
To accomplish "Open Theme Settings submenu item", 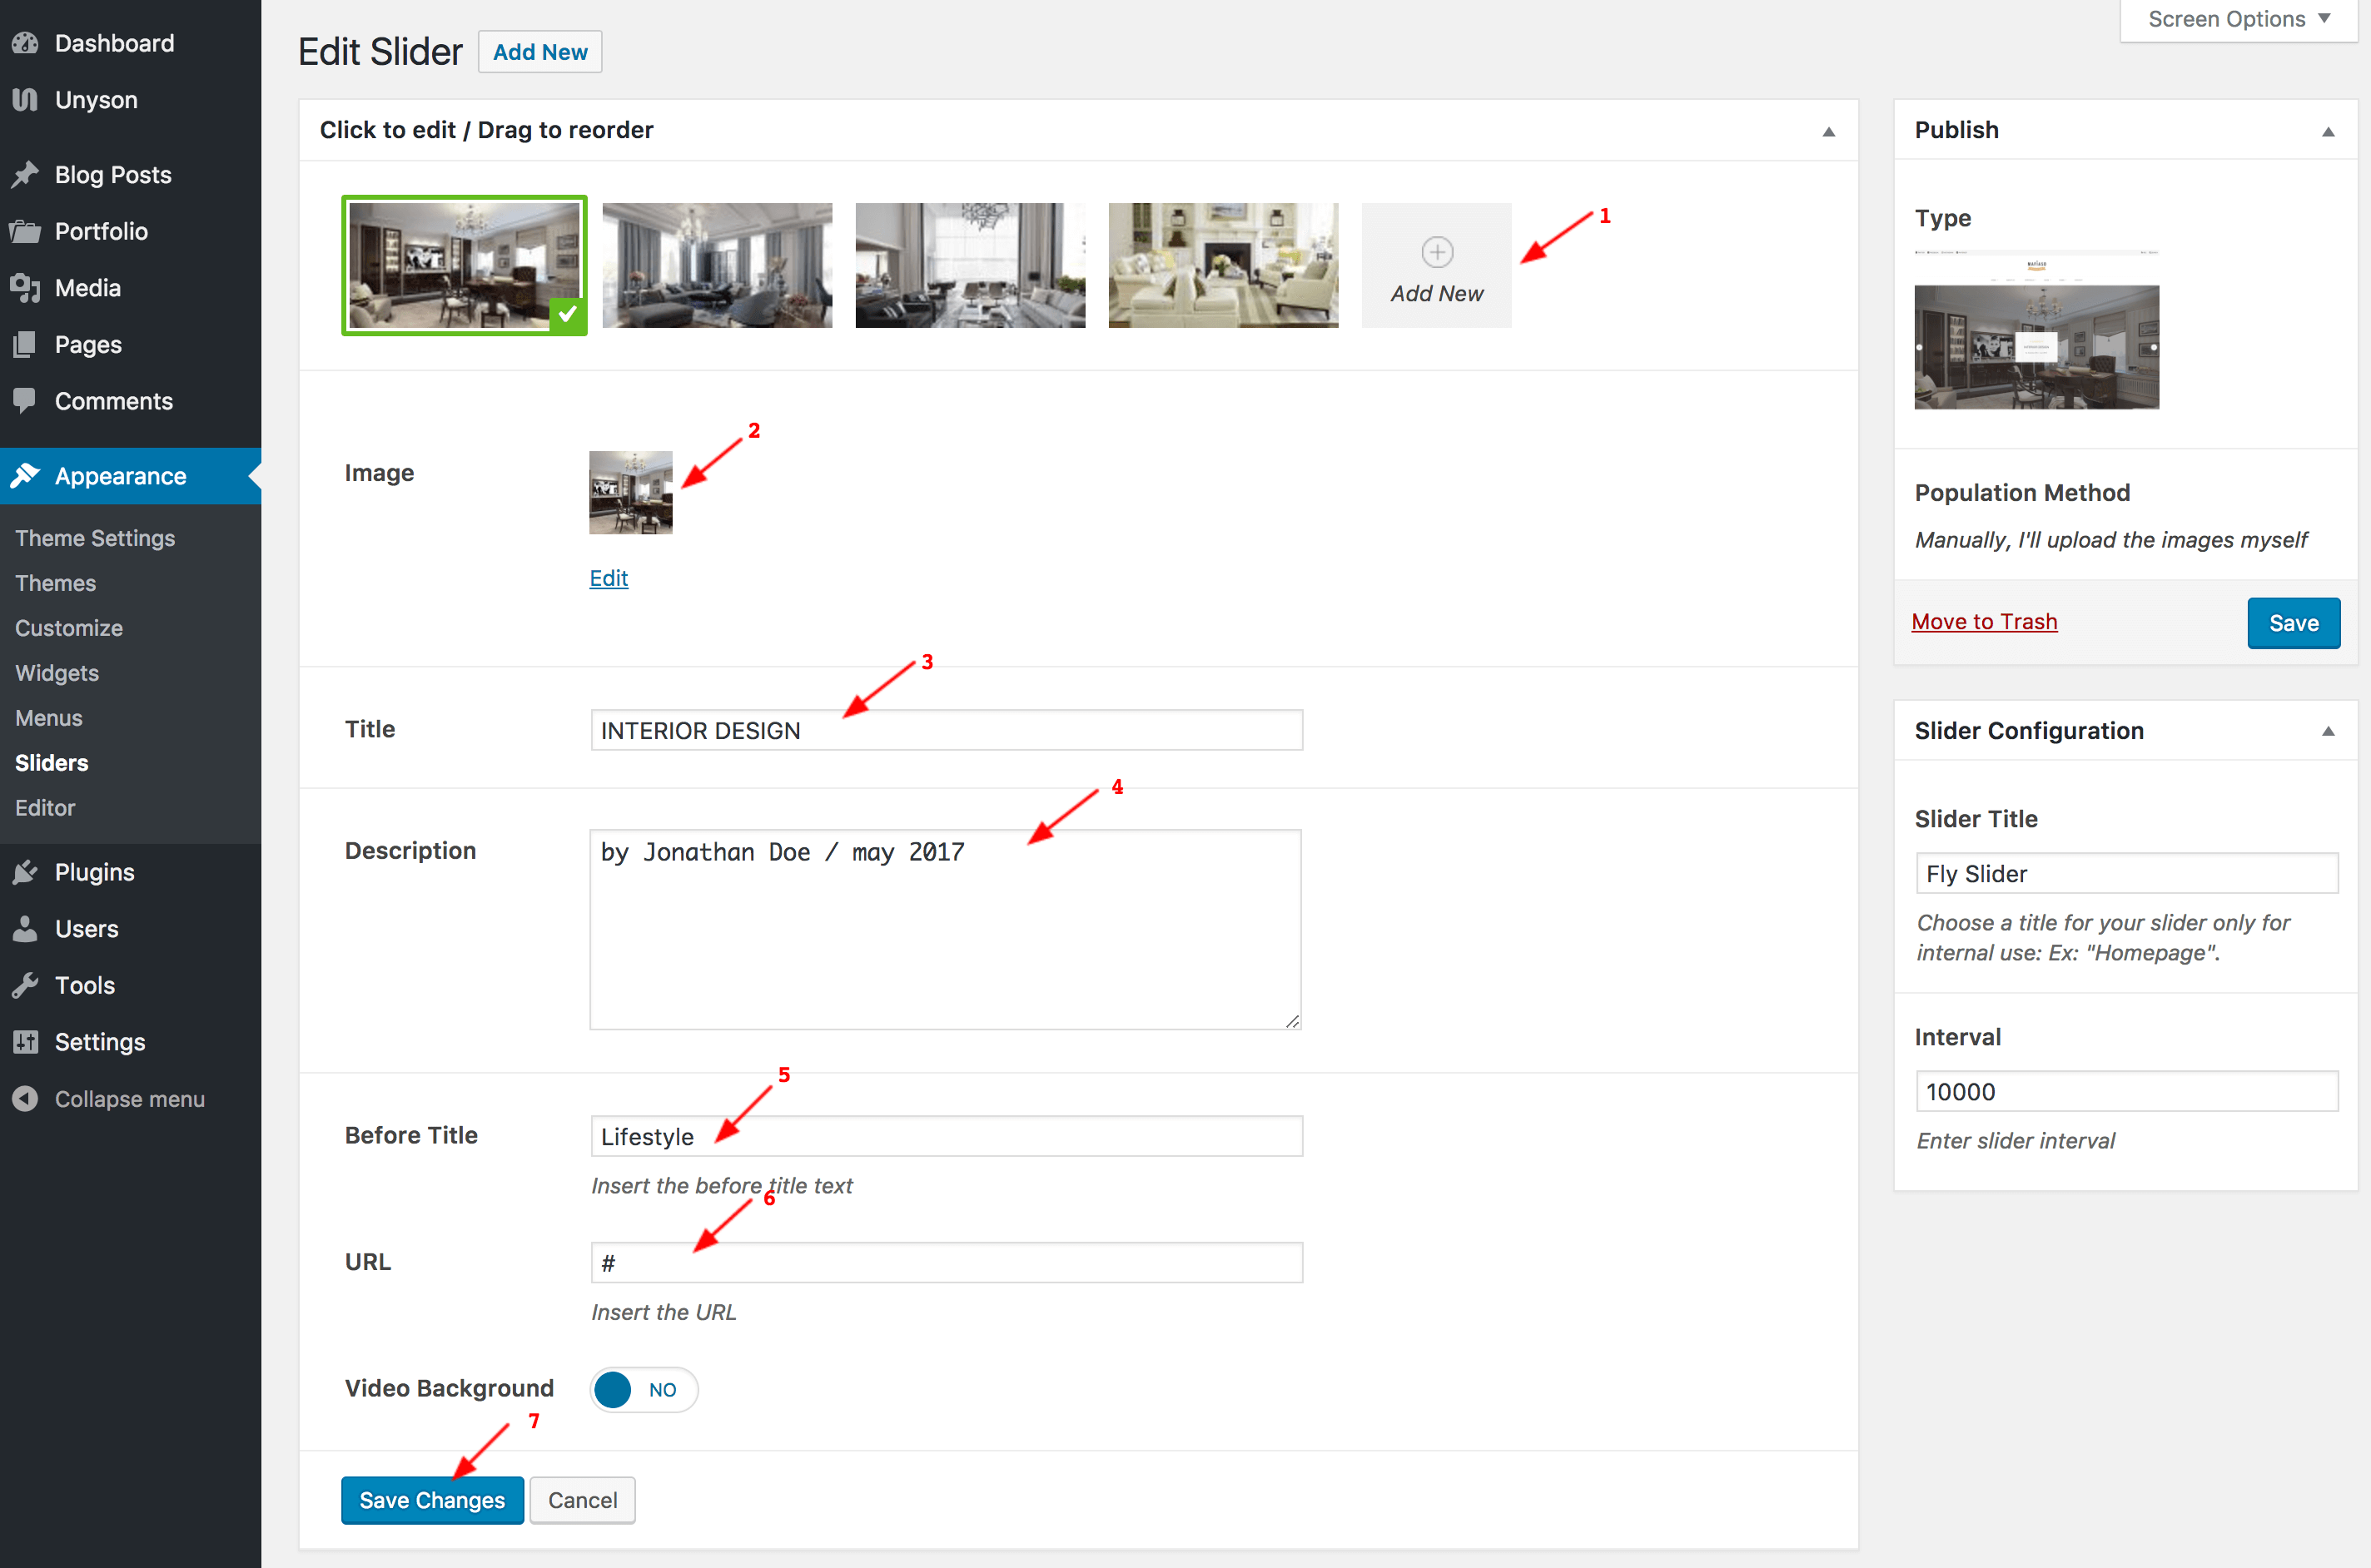I will [x=95, y=538].
